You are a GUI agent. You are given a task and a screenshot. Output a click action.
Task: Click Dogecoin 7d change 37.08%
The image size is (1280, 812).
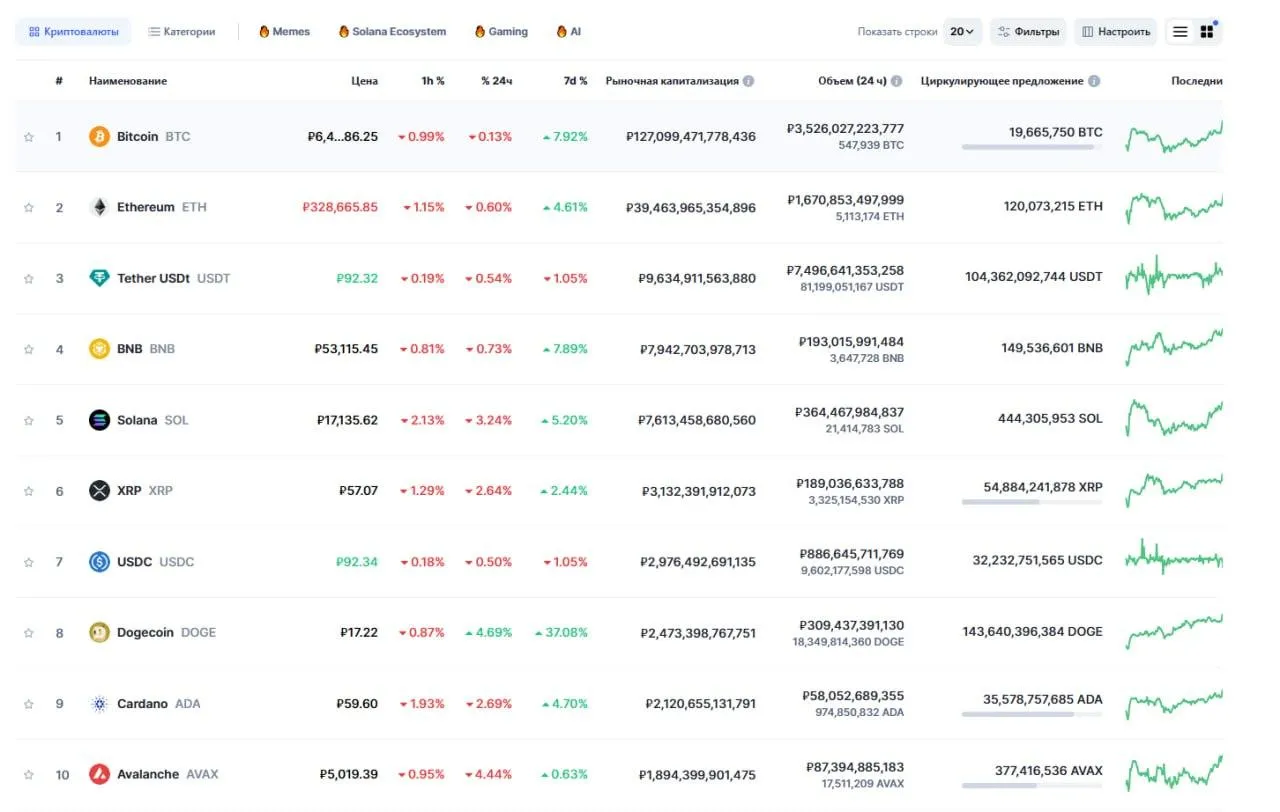point(561,633)
